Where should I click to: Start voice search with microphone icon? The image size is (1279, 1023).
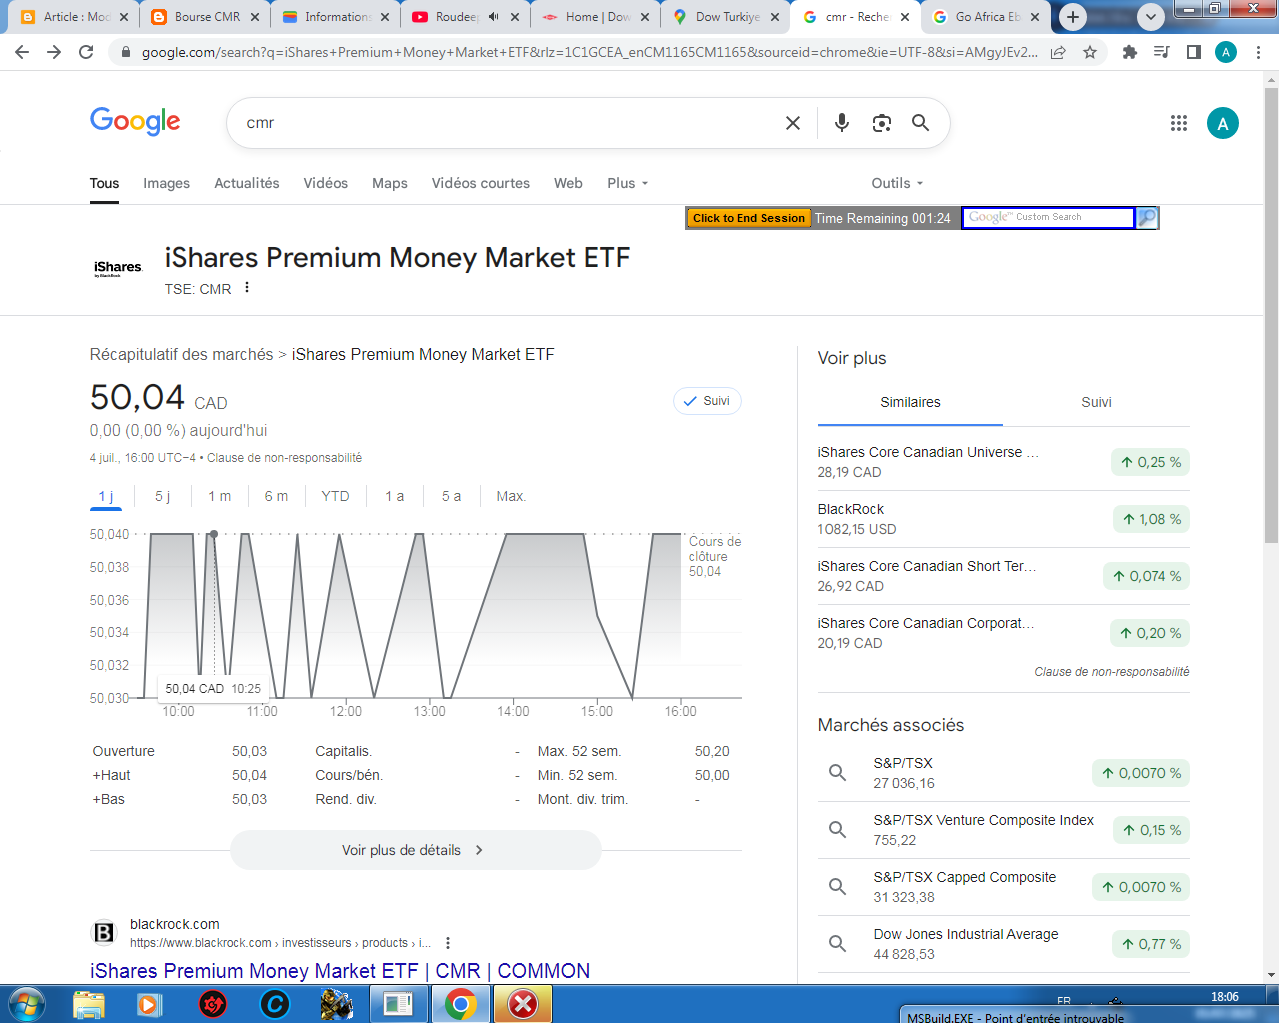(x=842, y=123)
